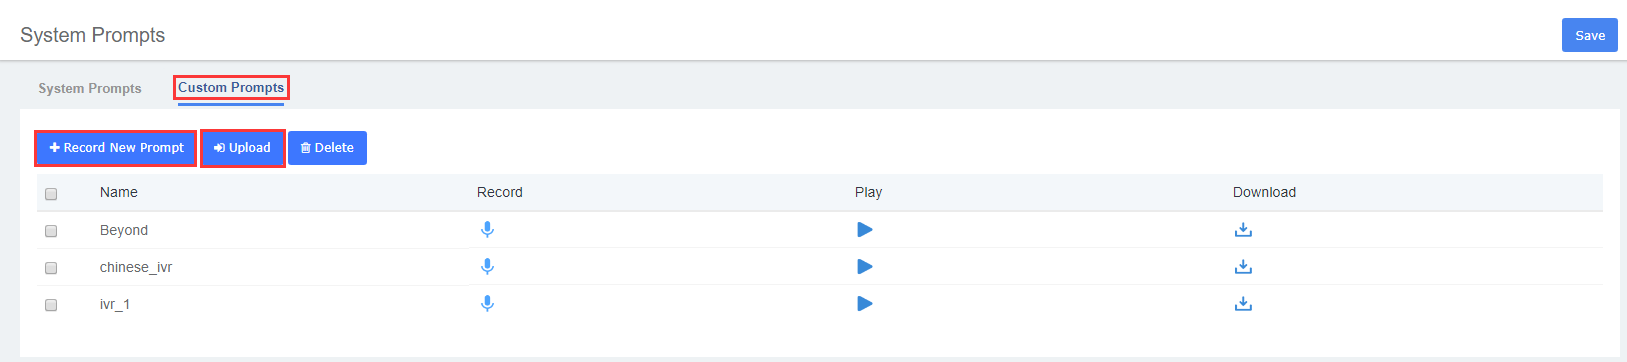Image resolution: width=1627 pixels, height=362 pixels.
Task: Play the ivr_1 prompt
Action: (x=865, y=304)
